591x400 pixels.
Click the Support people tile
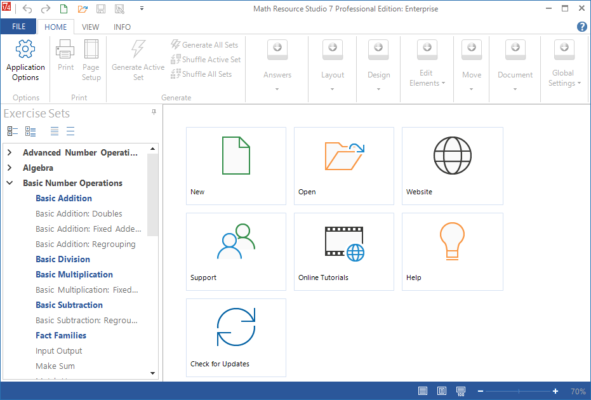coord(236,251)
